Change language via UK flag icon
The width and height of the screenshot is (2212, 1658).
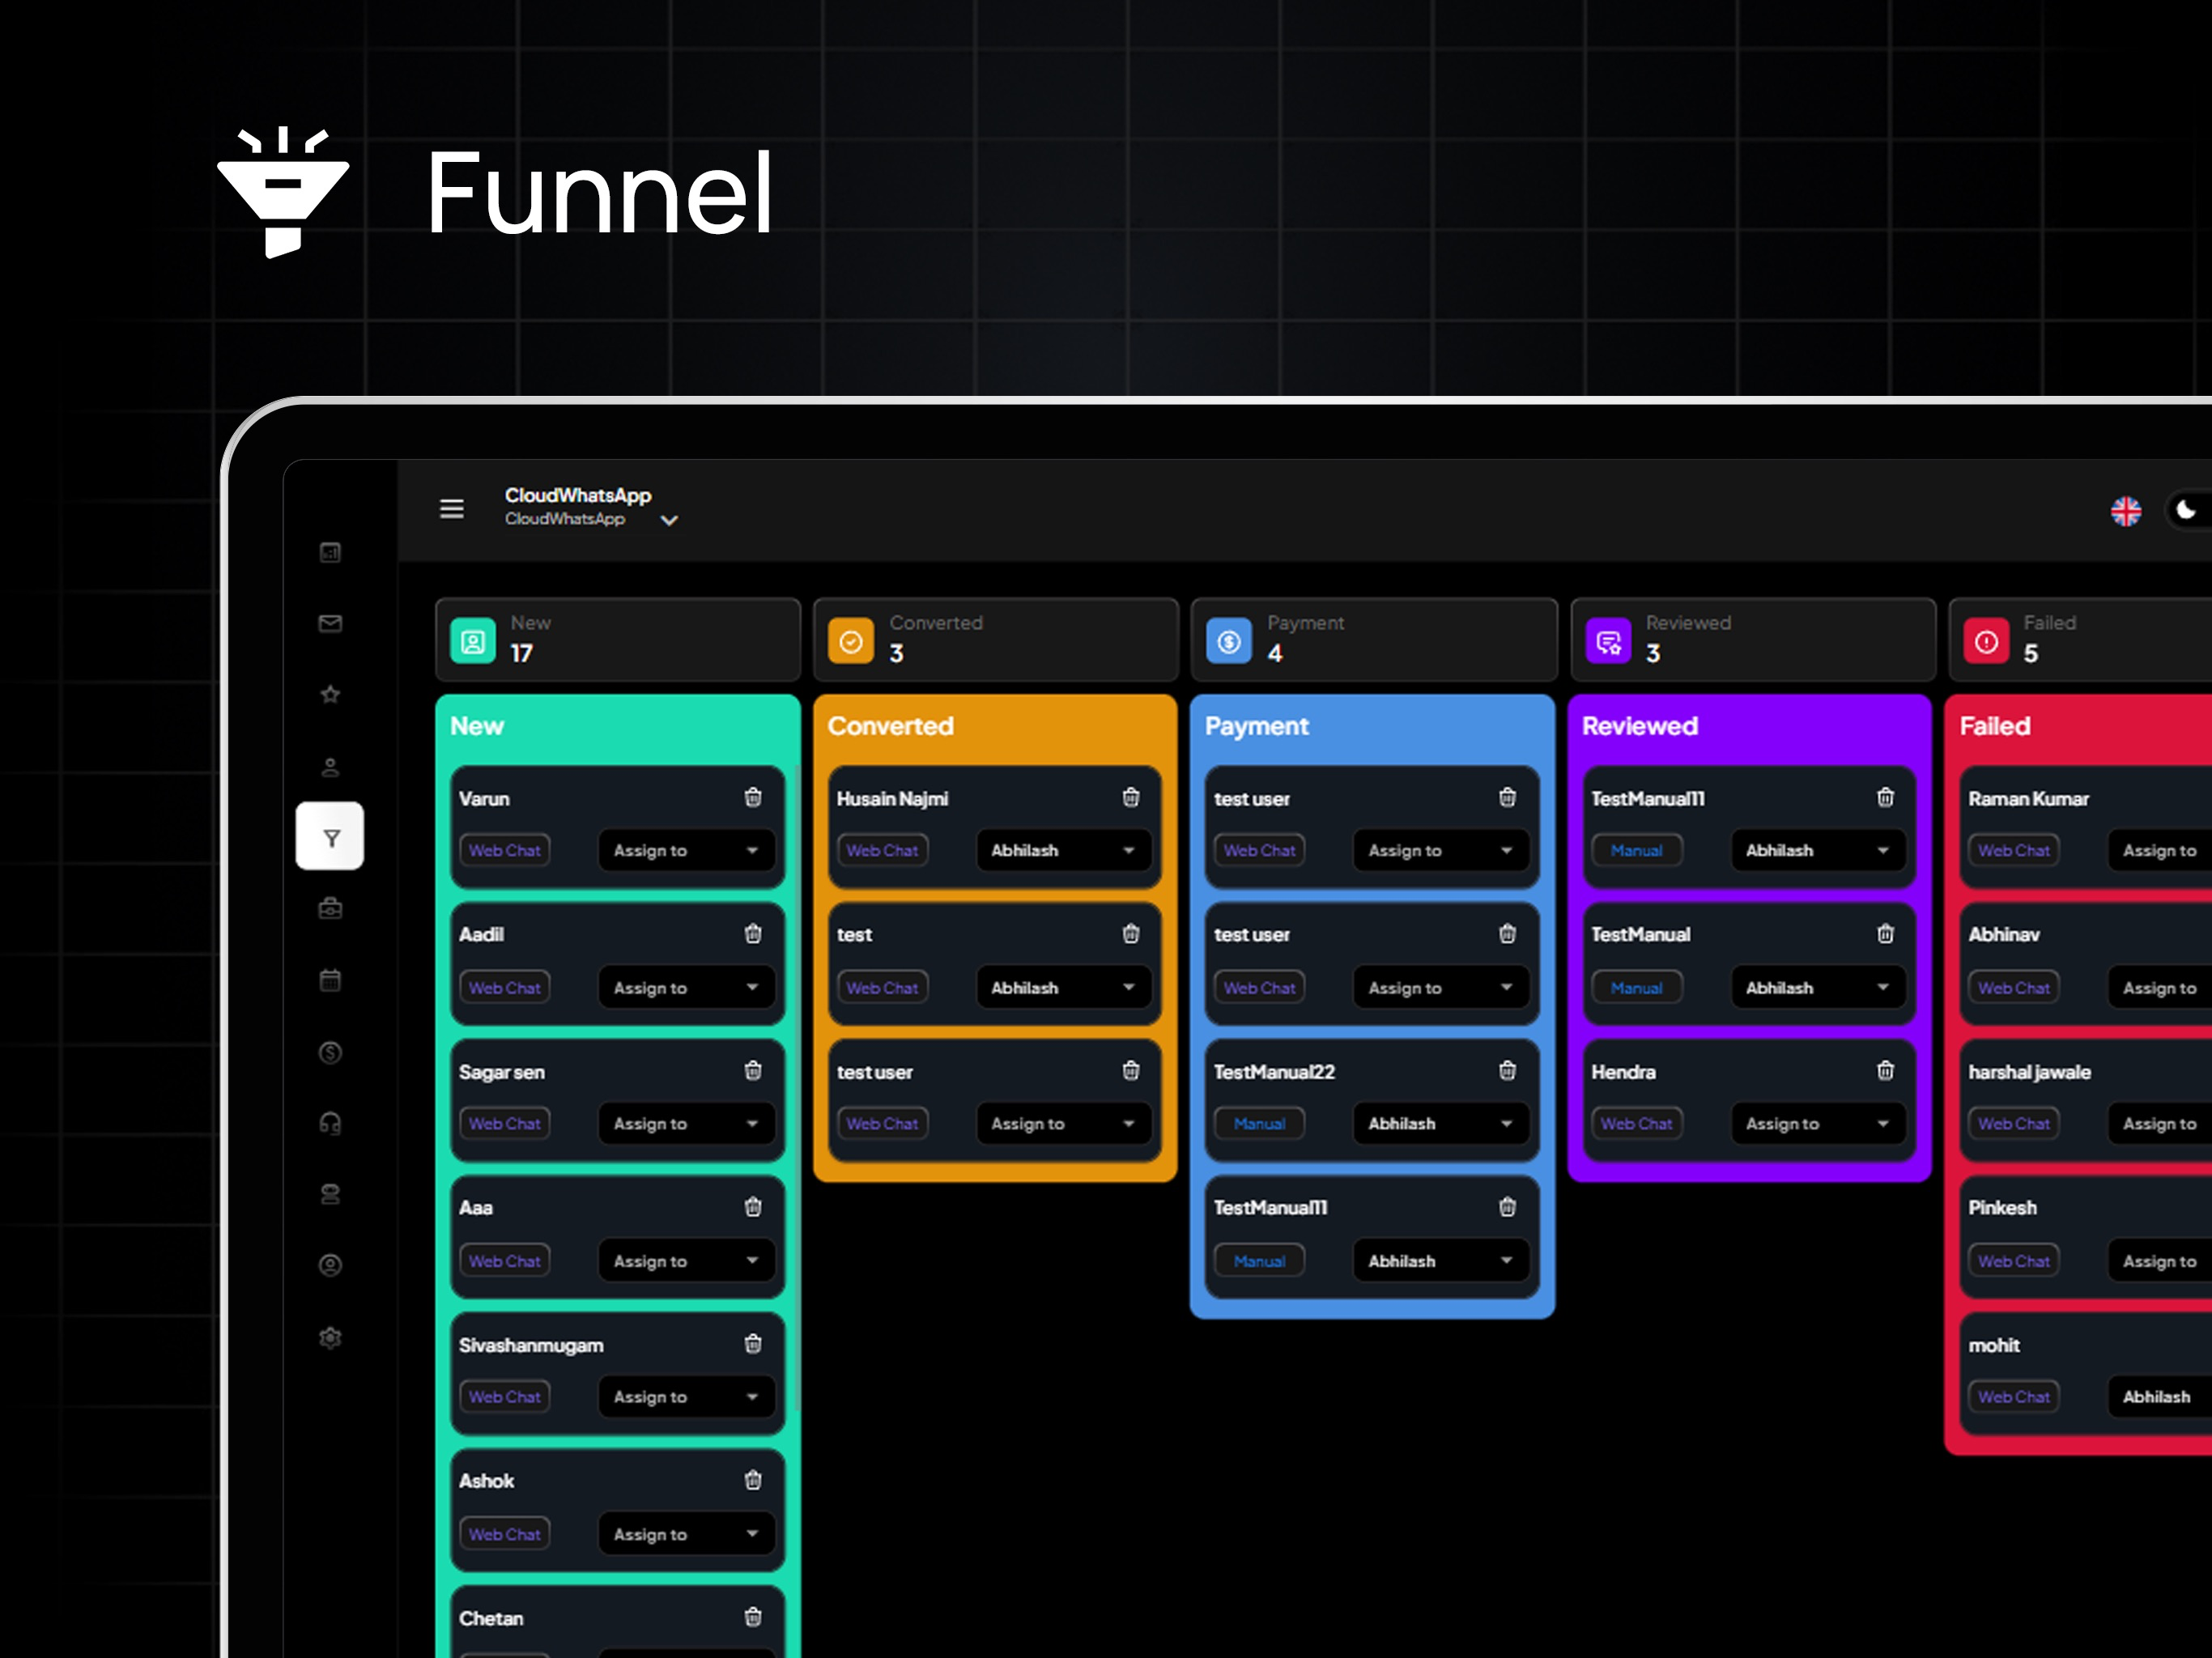tap(2125, 511)
